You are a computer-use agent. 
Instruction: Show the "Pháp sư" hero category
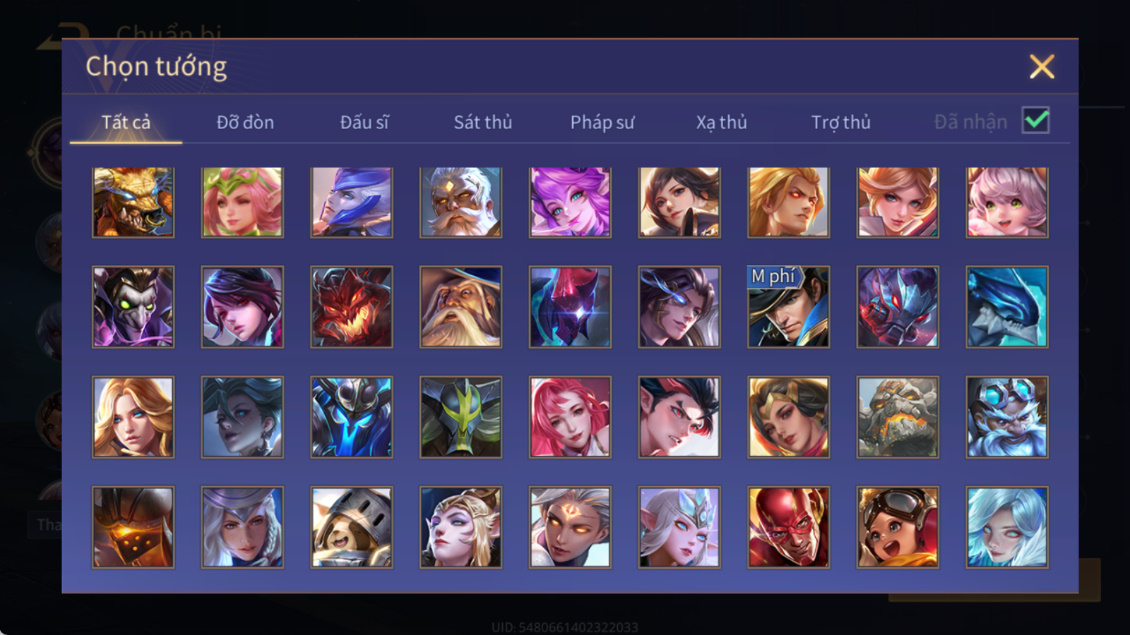tap(602, 123)
